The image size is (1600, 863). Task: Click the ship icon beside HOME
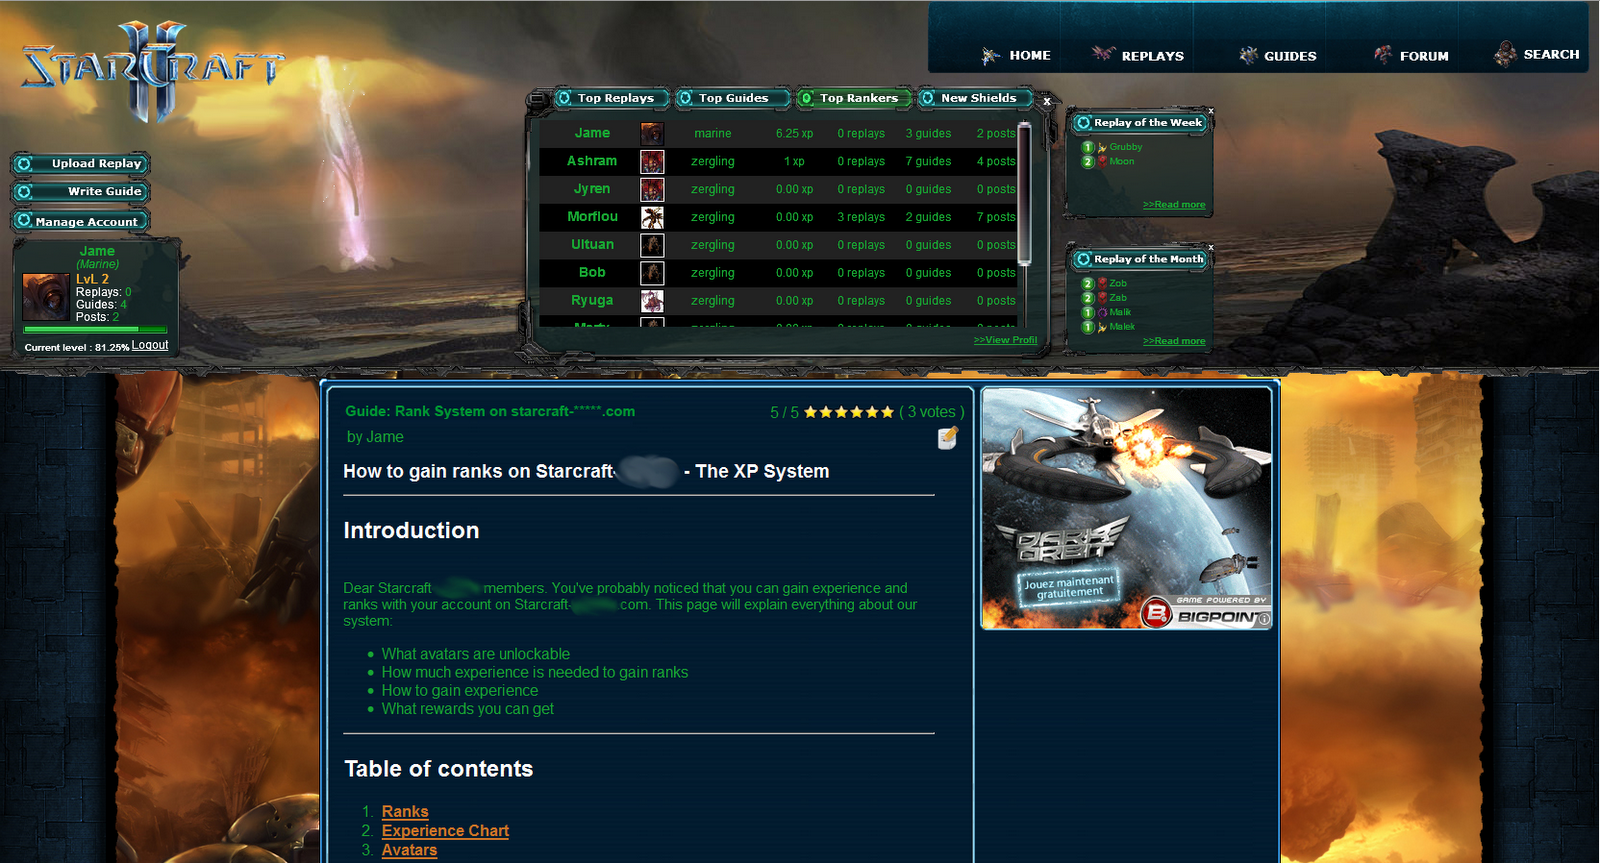(x=990, y=55)
